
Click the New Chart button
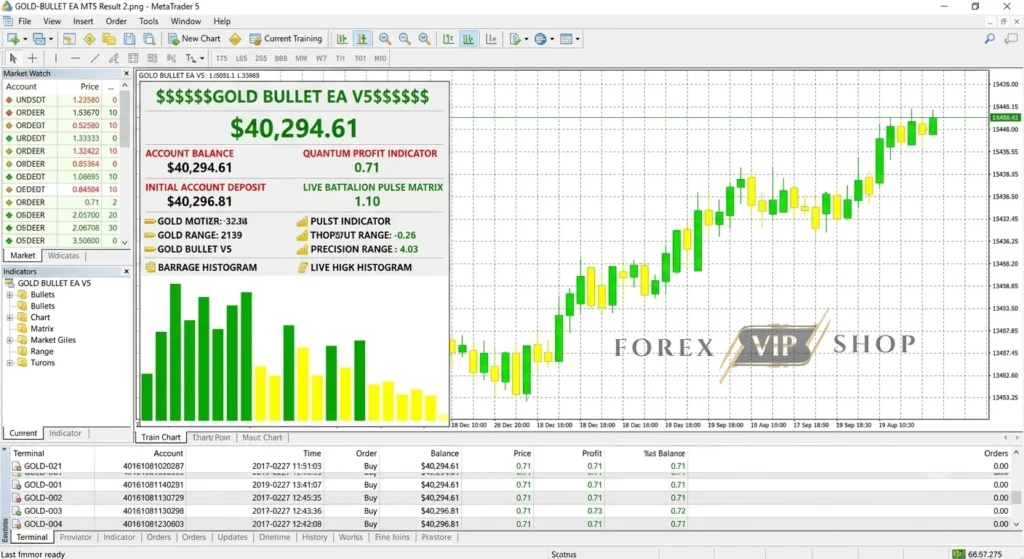coord(195,39)
